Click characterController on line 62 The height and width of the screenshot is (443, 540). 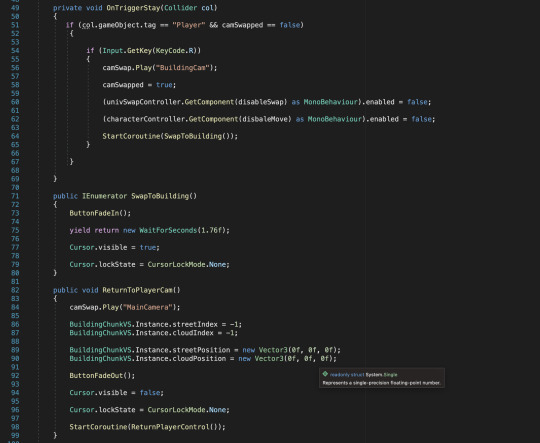point(146,119)
